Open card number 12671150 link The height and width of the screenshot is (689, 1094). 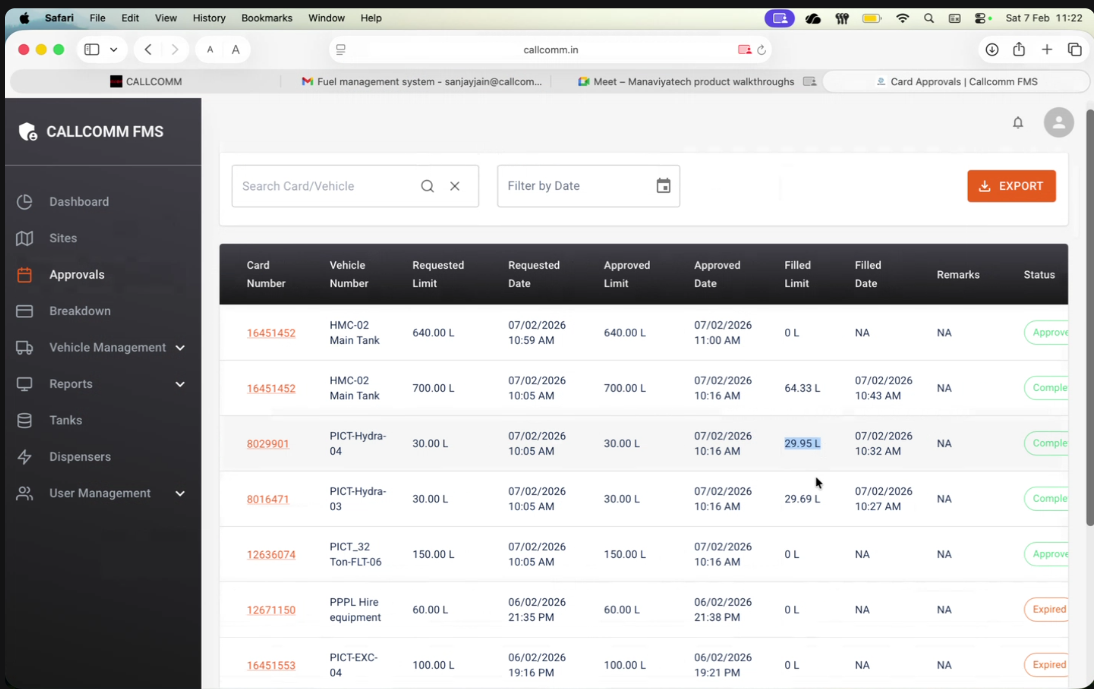pyautogui.click(x=271, y=609)
